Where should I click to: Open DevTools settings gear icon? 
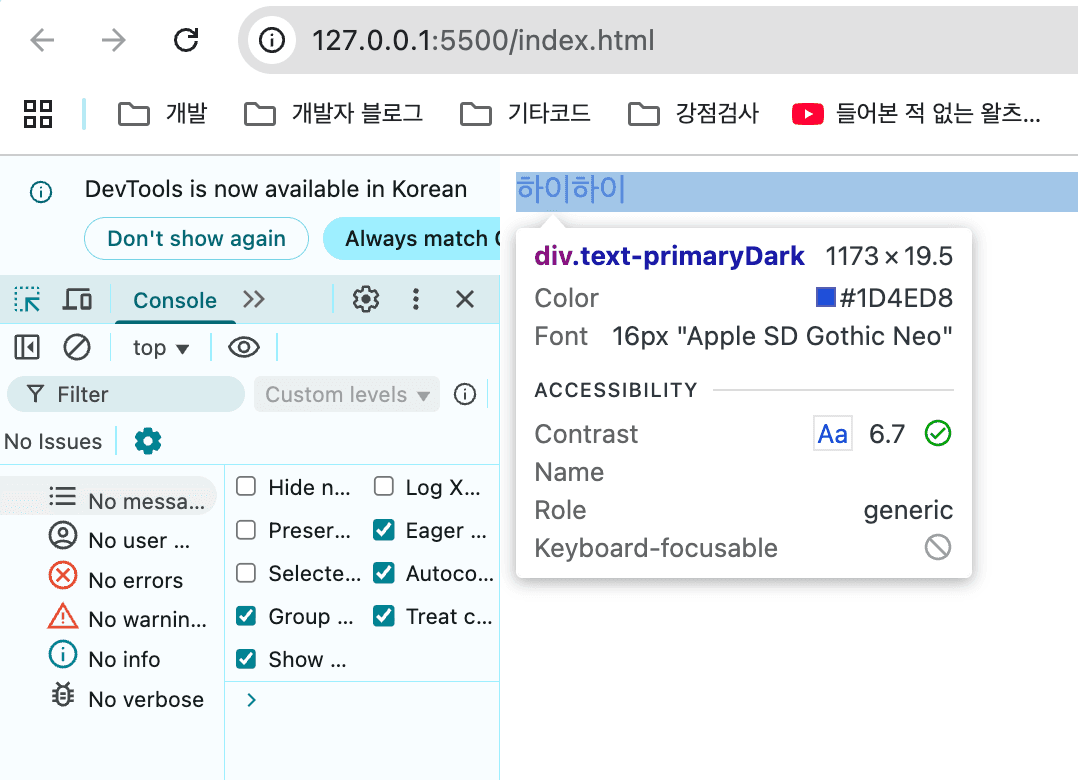366,299
